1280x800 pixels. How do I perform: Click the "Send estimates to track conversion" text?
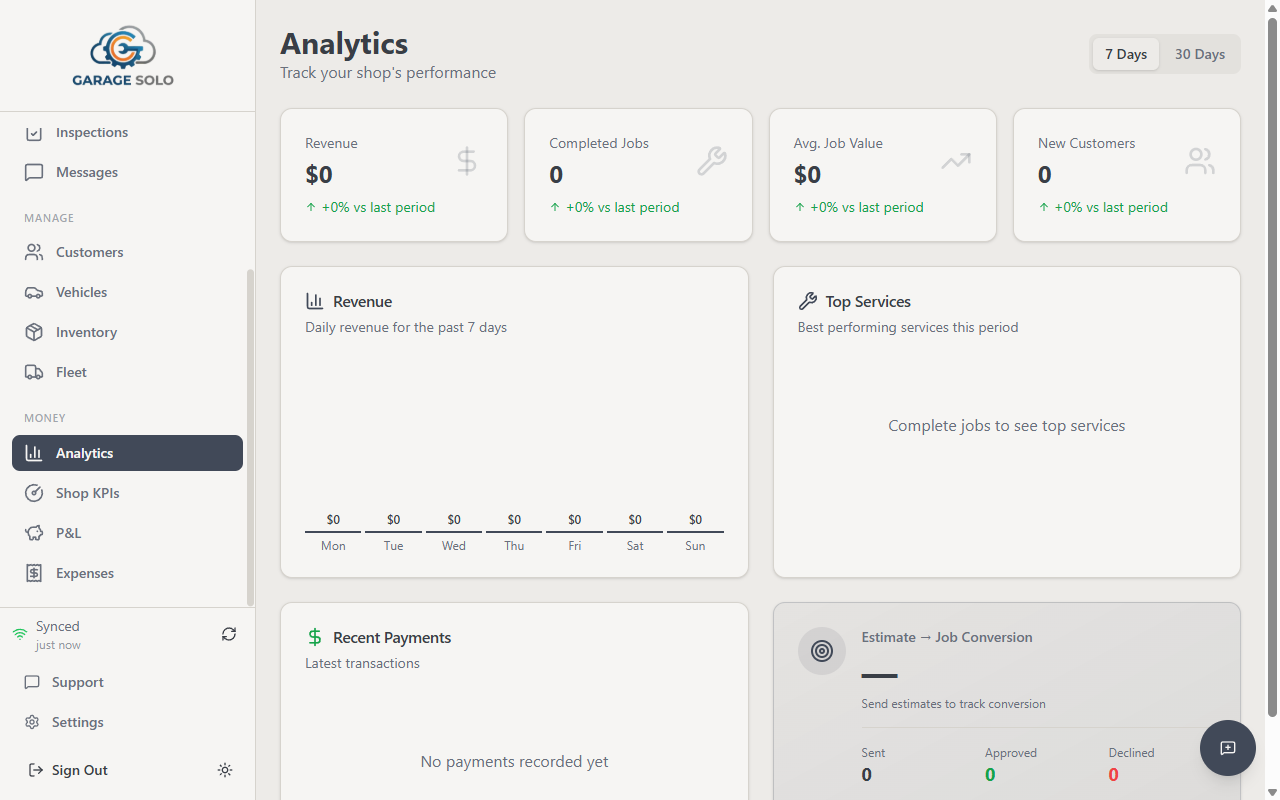pyautogui.click(x=954, y=704)
